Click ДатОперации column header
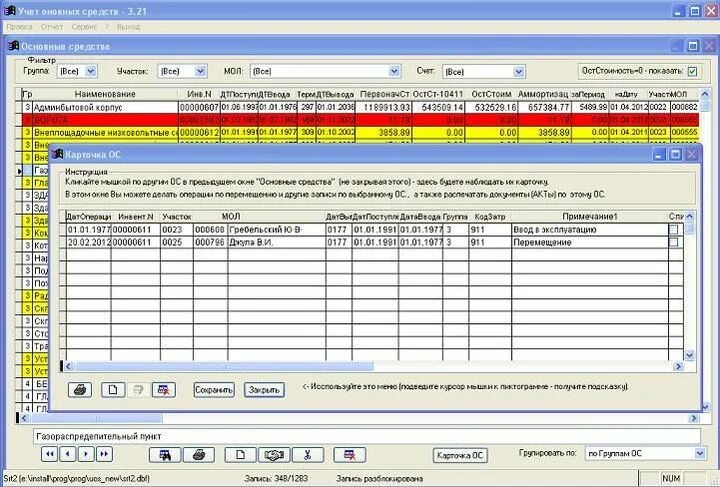The width and height of the screenshot is (720, 487). (89, 216)
